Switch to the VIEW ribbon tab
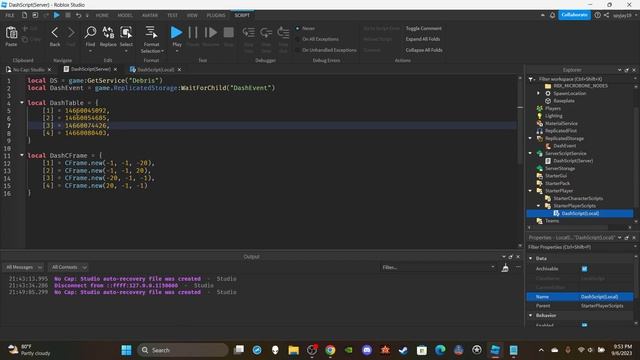The image size is (640, 360). pos(192,15)
